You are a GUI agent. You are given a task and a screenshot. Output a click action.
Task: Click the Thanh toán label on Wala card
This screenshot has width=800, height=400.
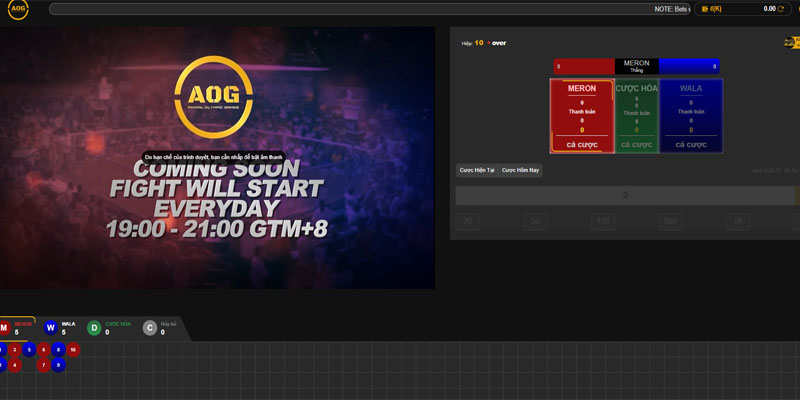point(691,112)
